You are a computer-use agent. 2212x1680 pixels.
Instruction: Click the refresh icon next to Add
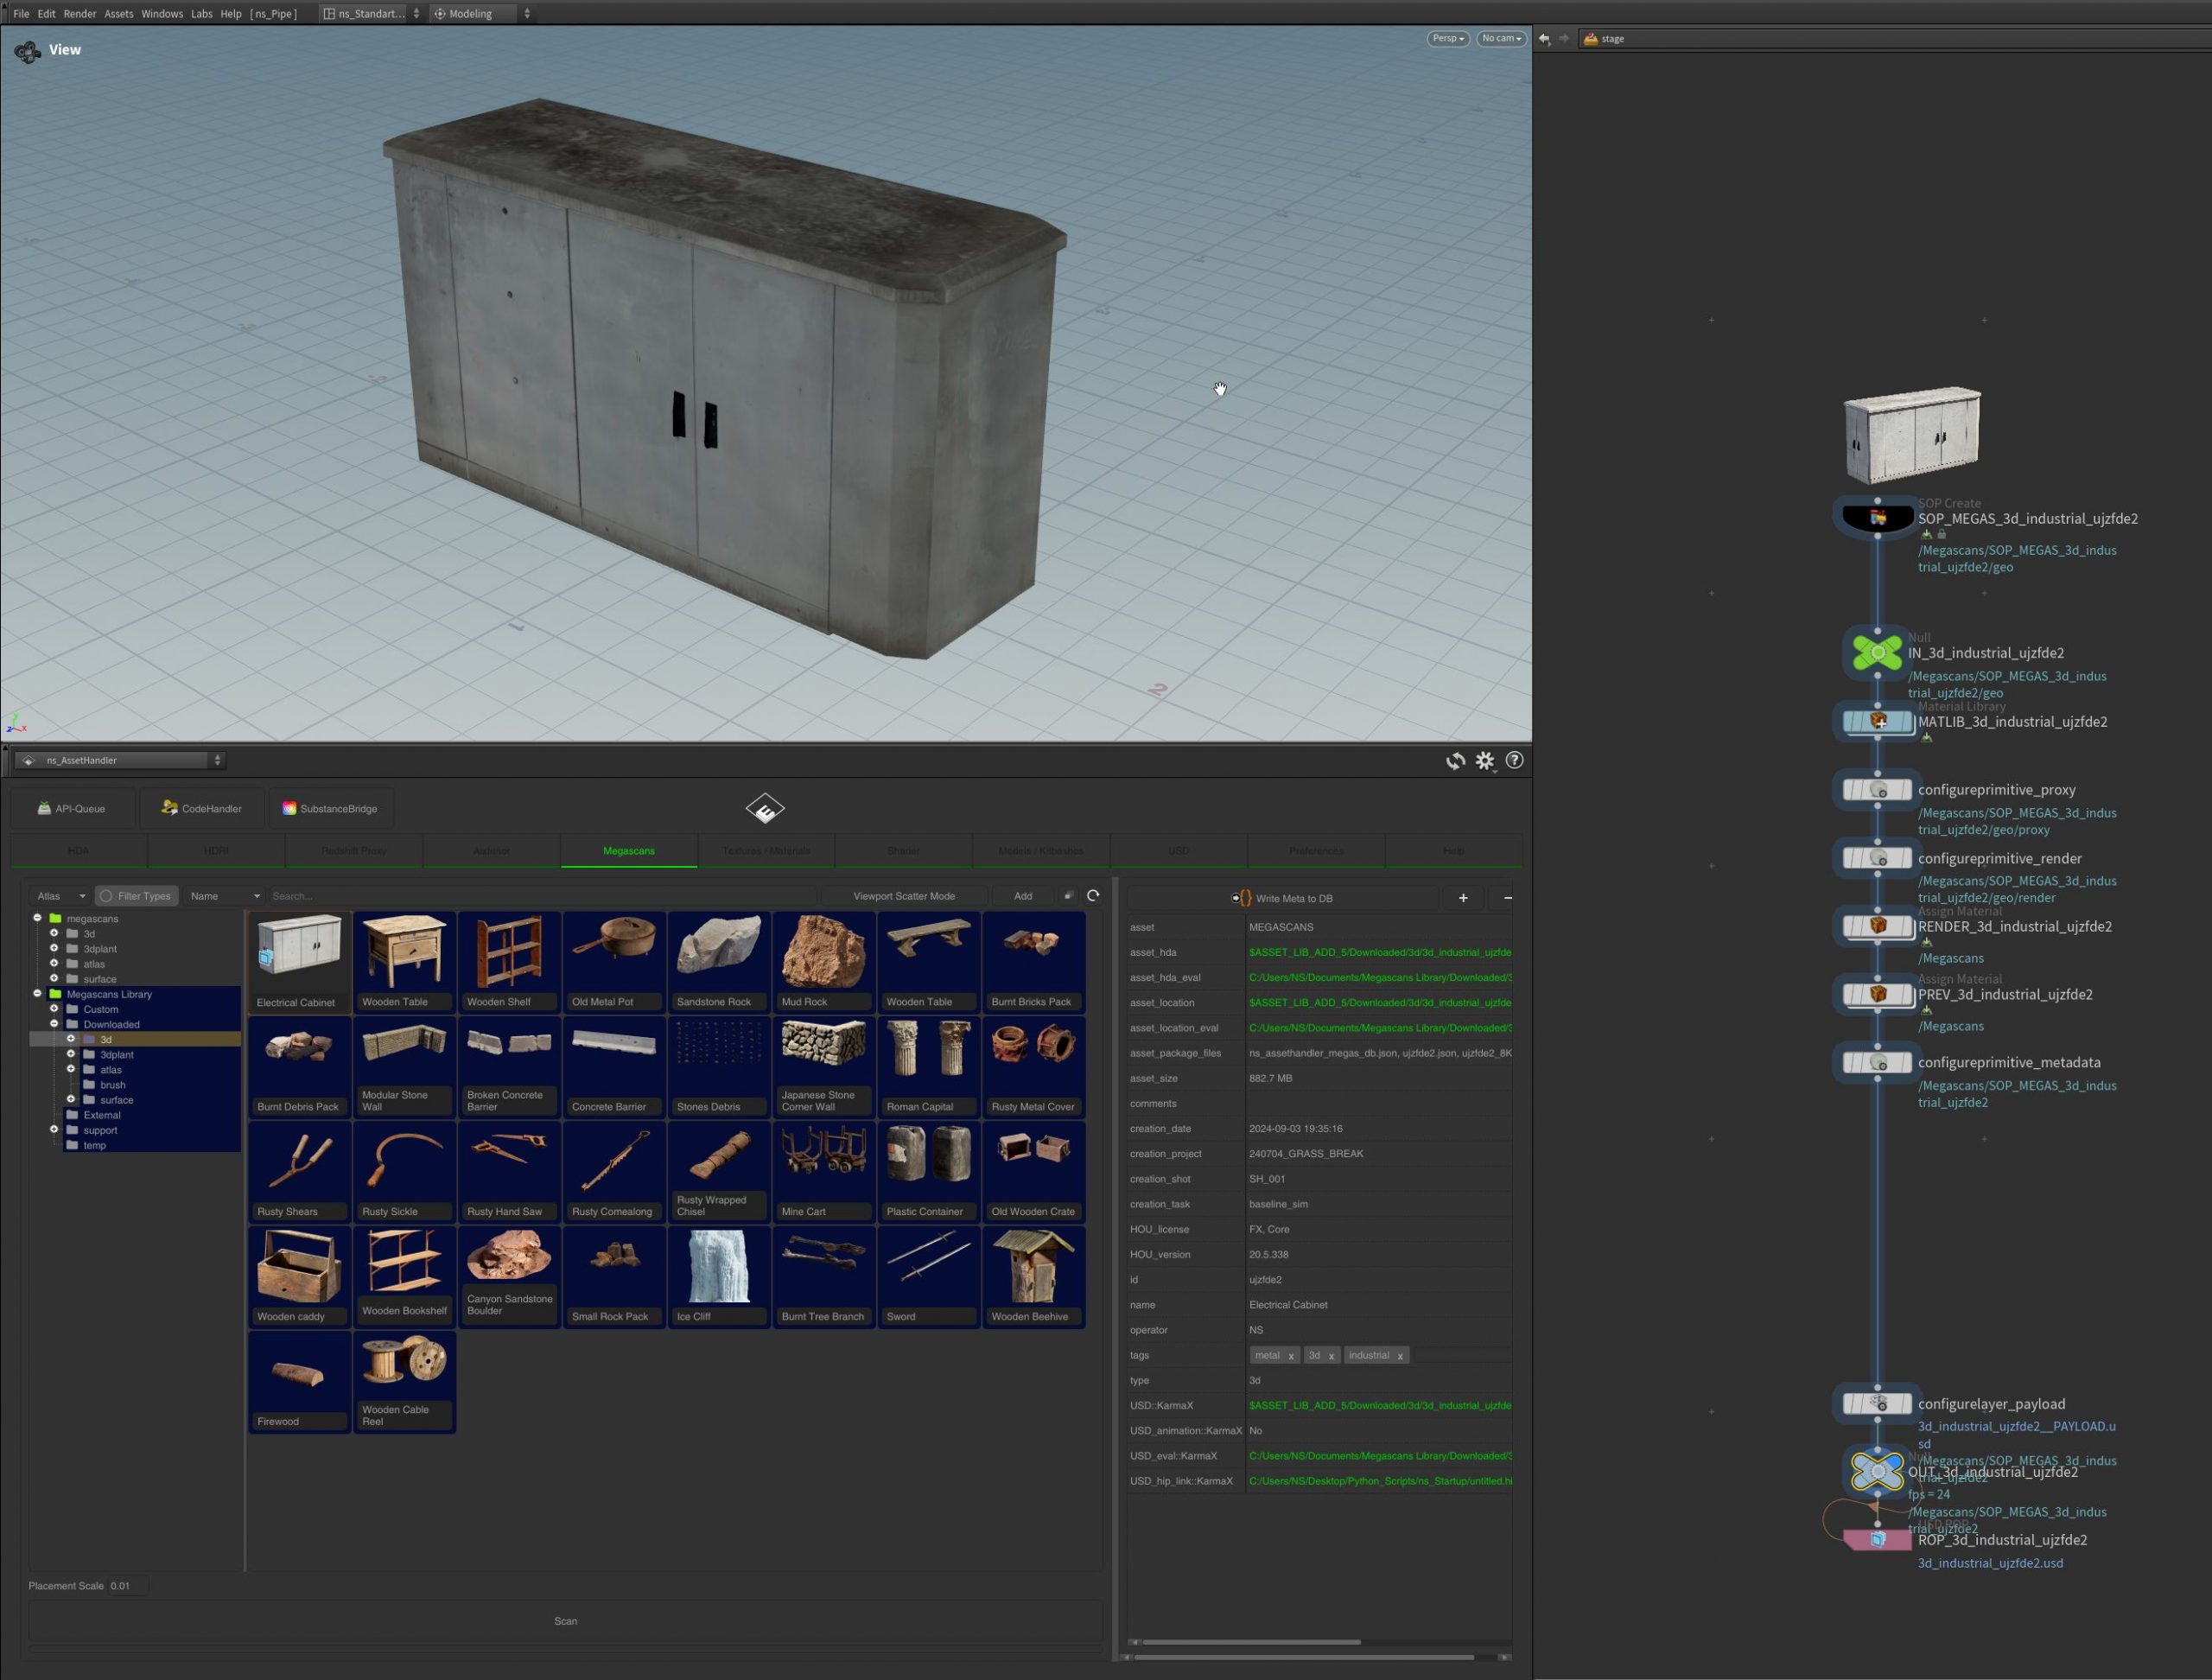(1093, 896)
